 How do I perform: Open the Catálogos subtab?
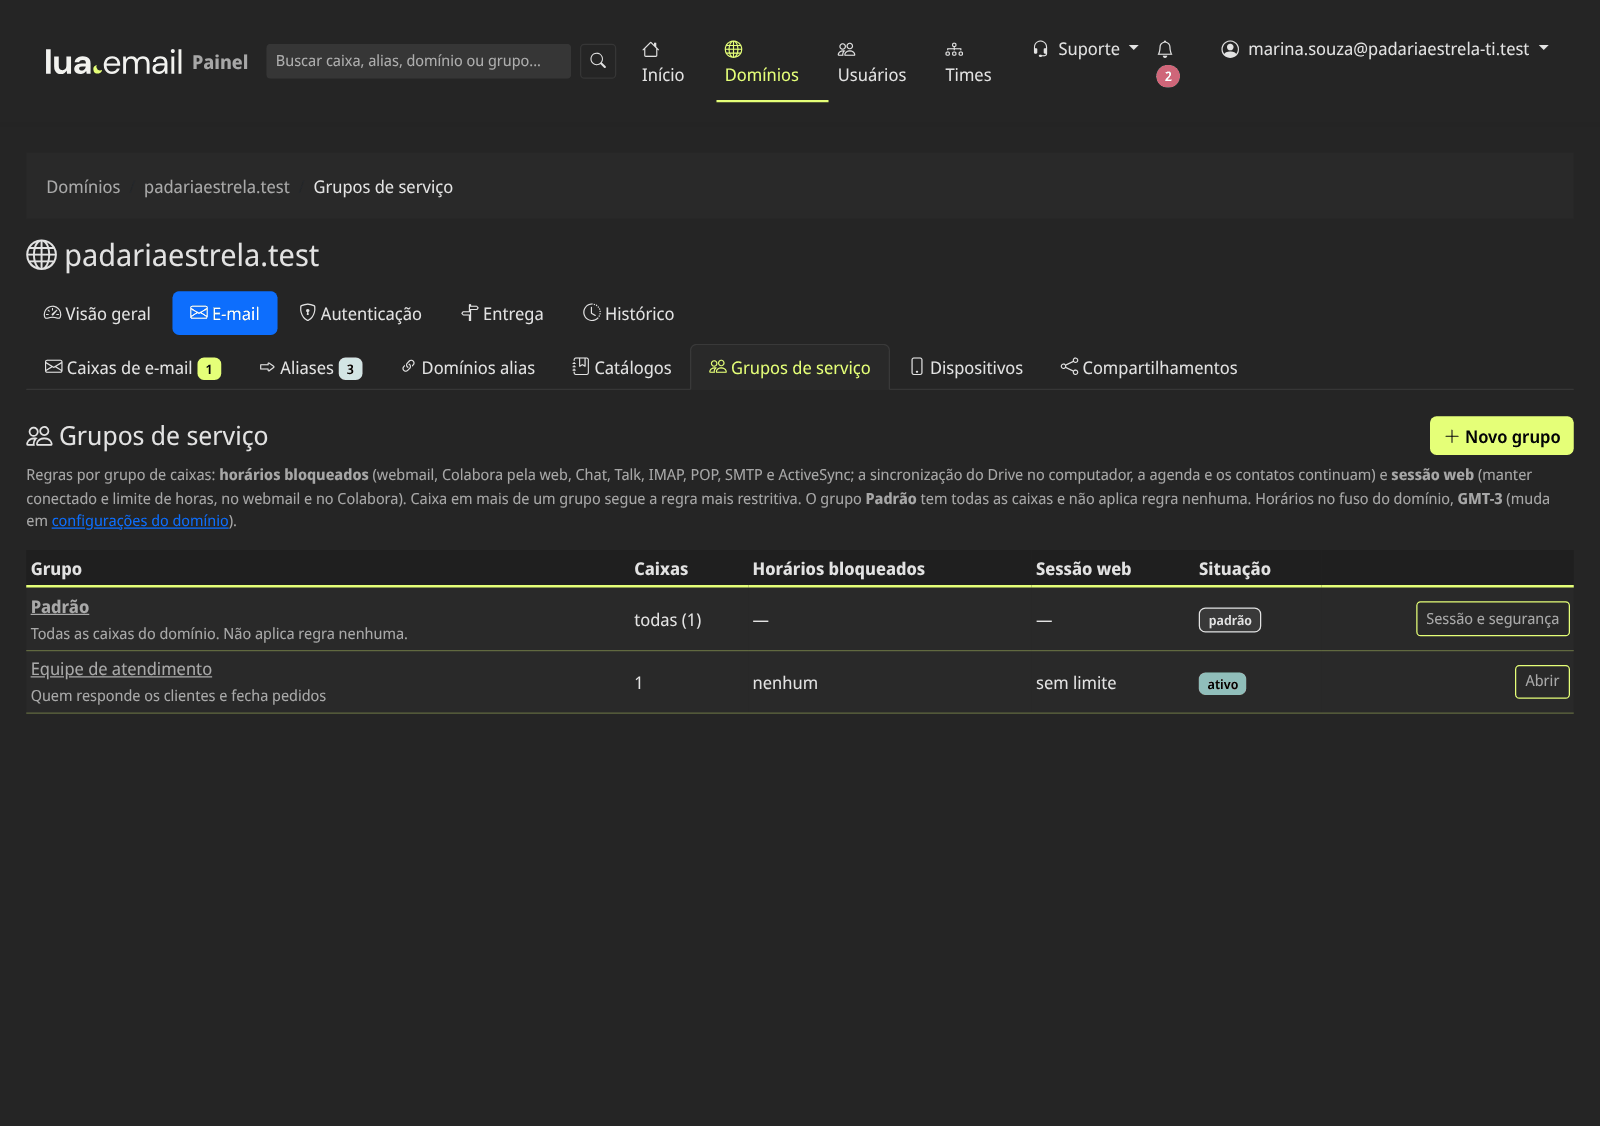coord(622,368)
